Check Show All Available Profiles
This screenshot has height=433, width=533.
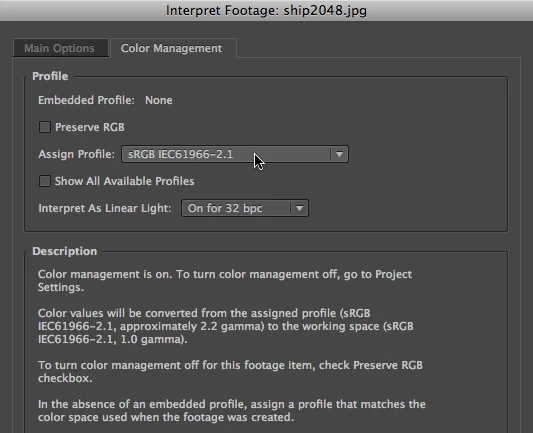(45, 181)
